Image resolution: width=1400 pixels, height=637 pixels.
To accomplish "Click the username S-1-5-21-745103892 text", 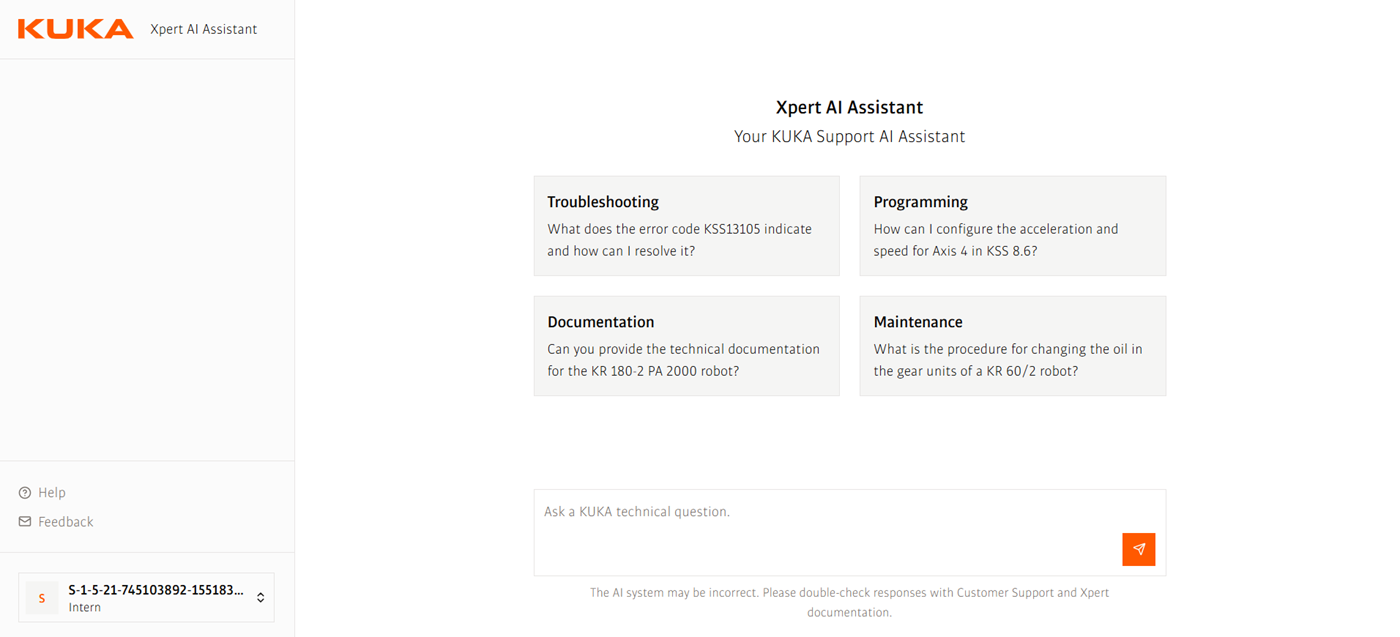I will pyautogui.click(x=156, y=590).
